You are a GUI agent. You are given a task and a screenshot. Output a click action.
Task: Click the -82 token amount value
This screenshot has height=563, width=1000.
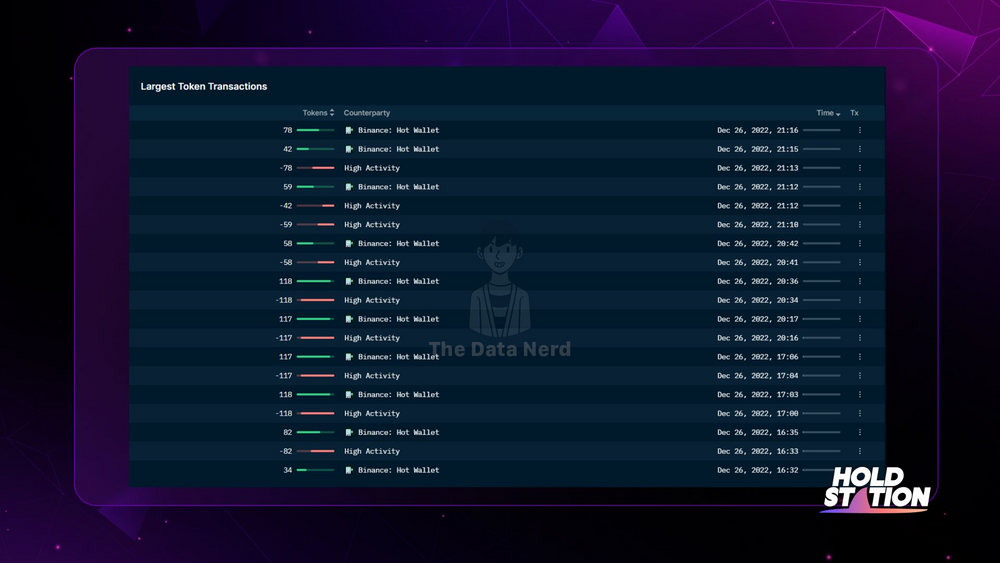[x=286, y=451]
